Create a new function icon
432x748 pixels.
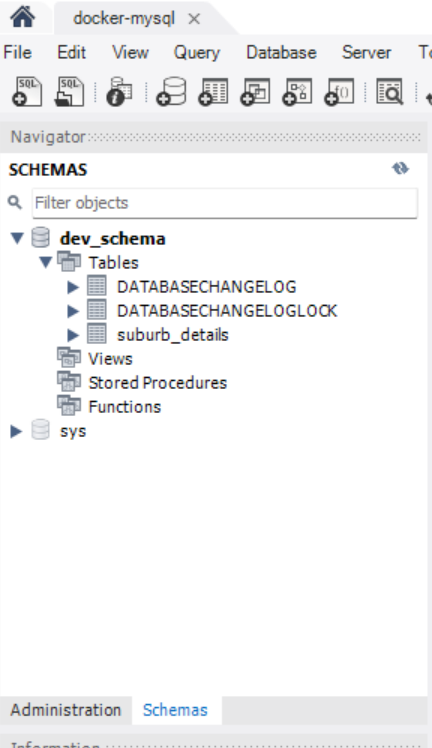[x=339, y=92]
